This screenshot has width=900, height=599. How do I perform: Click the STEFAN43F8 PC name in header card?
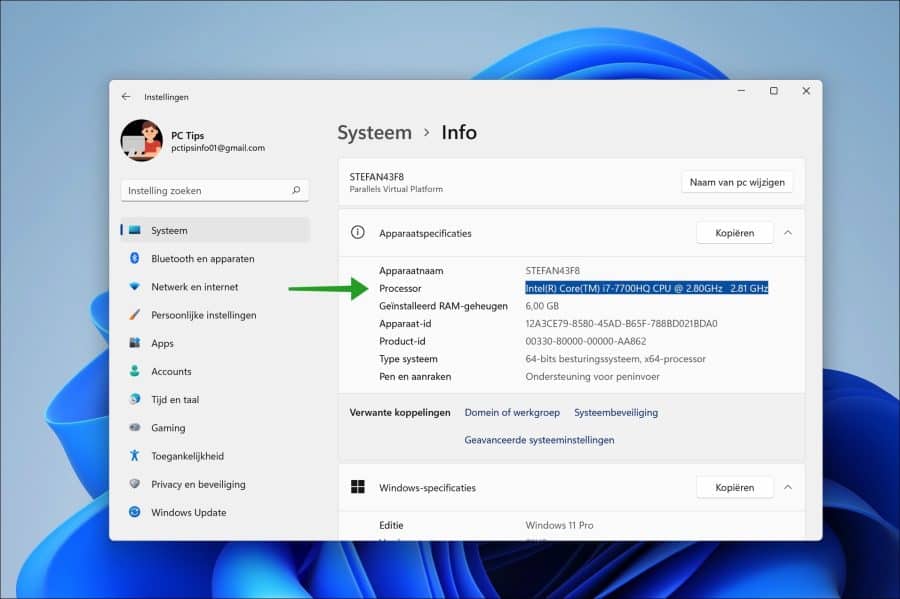(377, 177)
